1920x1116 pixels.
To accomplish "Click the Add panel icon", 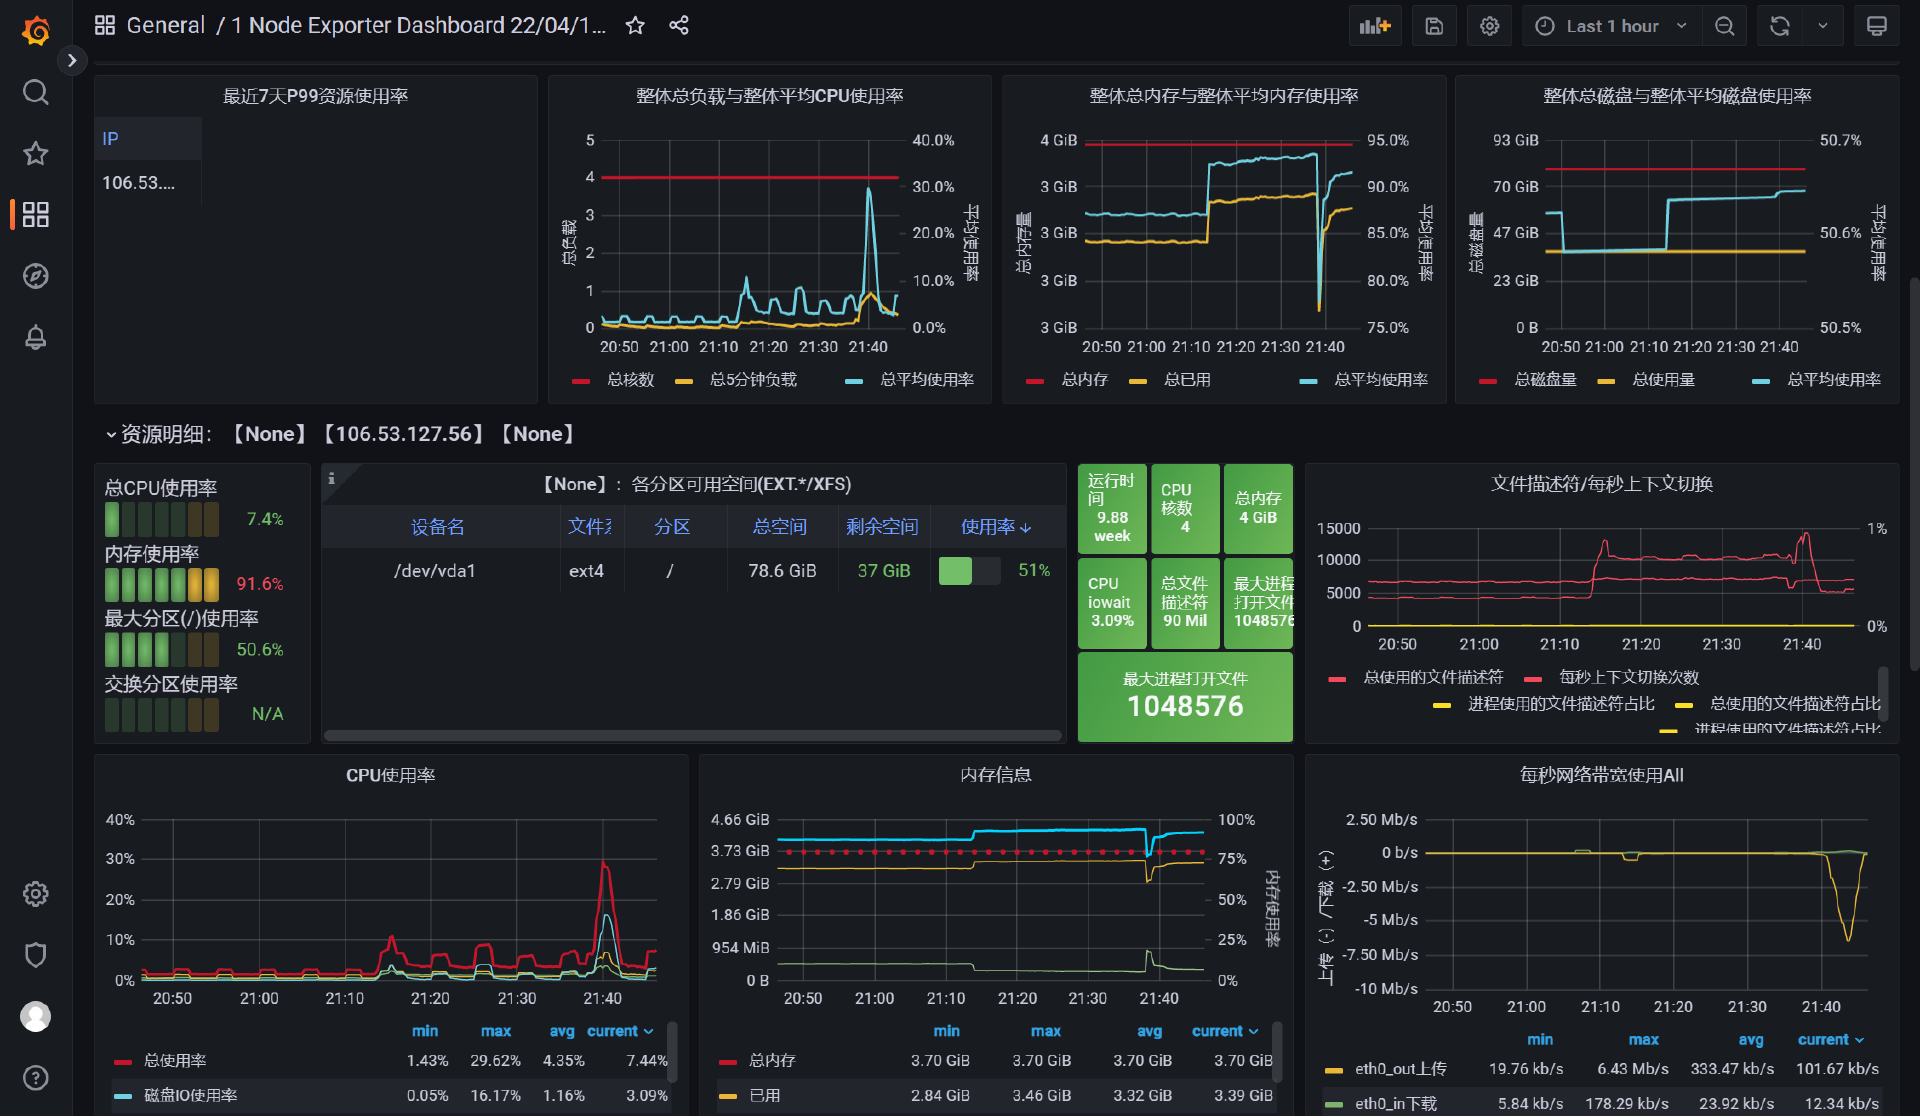I will coord(1375,26).
